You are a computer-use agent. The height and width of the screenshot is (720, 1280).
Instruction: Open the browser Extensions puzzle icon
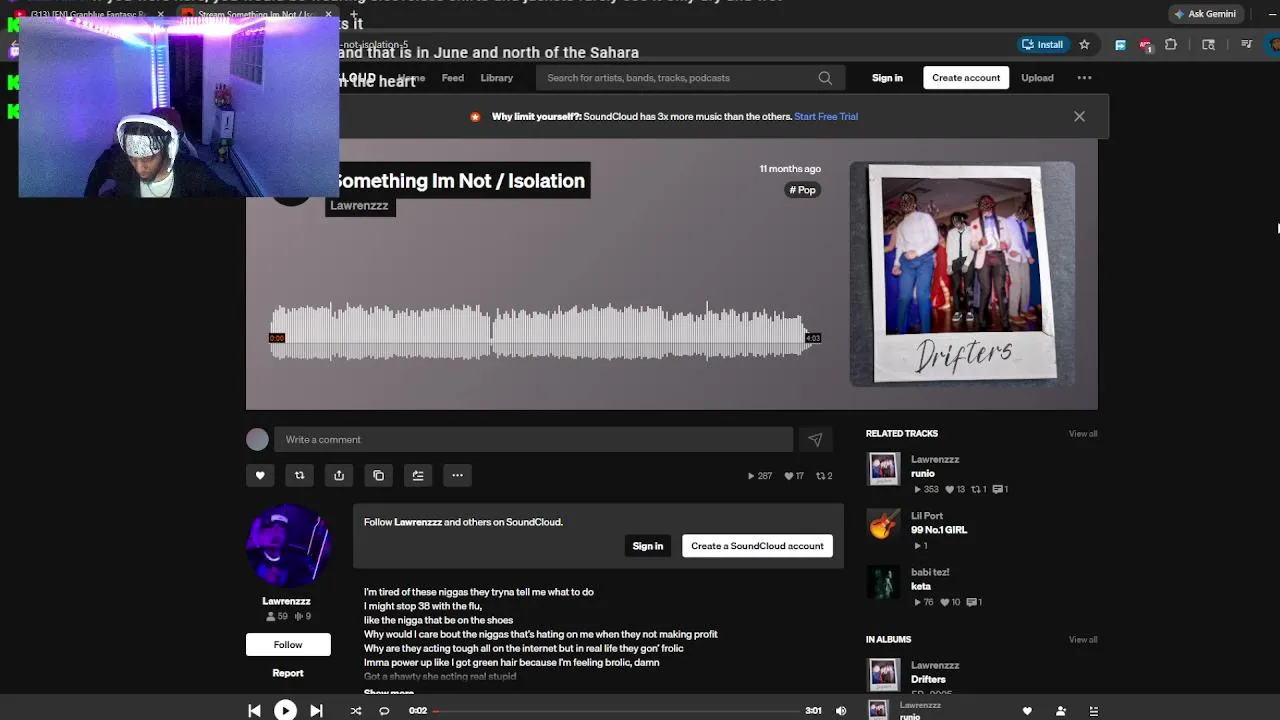(1171, 44)
